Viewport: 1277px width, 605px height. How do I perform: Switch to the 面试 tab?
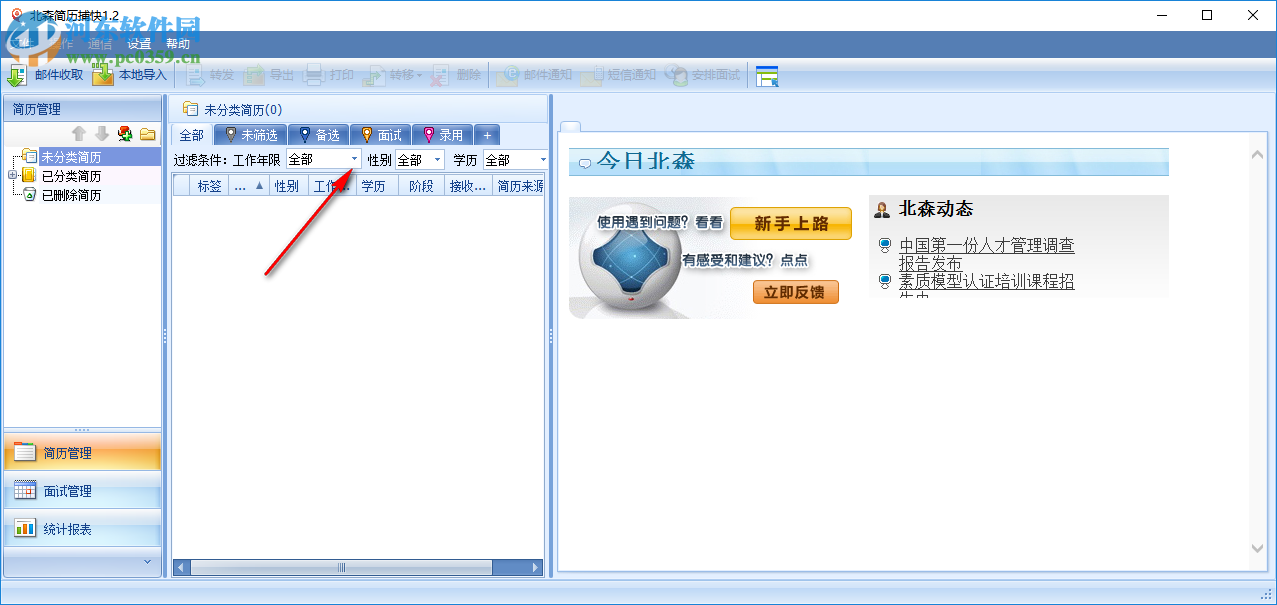pyautogui.click(x=381, y=135)
